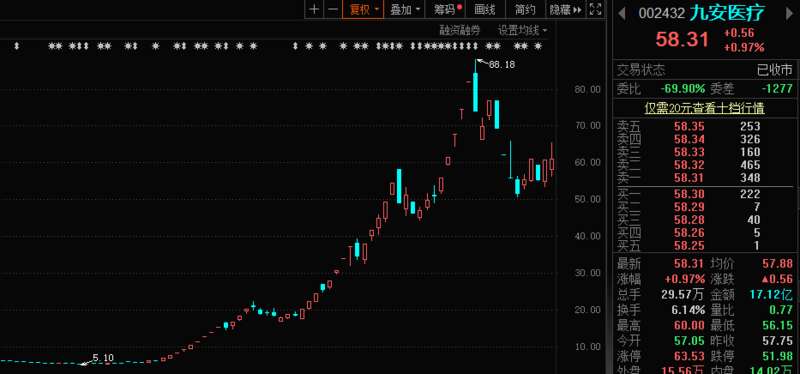Toggle 画线 drawing tools

[x=485, y=9]
